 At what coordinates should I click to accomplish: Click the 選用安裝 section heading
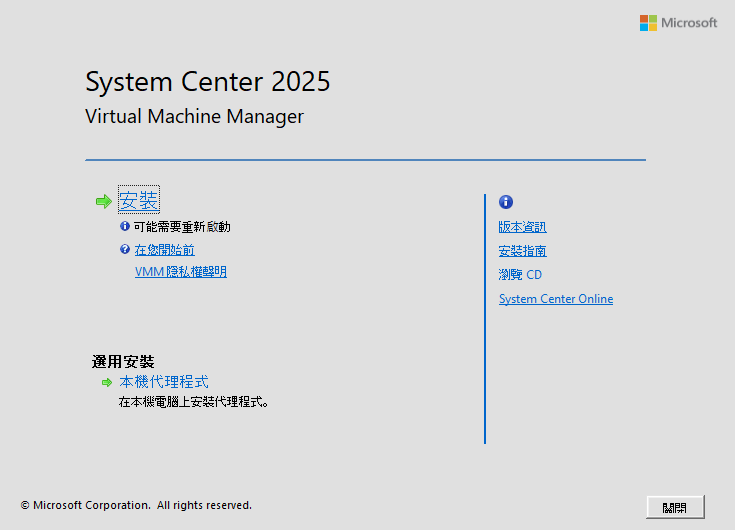point(123,361)
